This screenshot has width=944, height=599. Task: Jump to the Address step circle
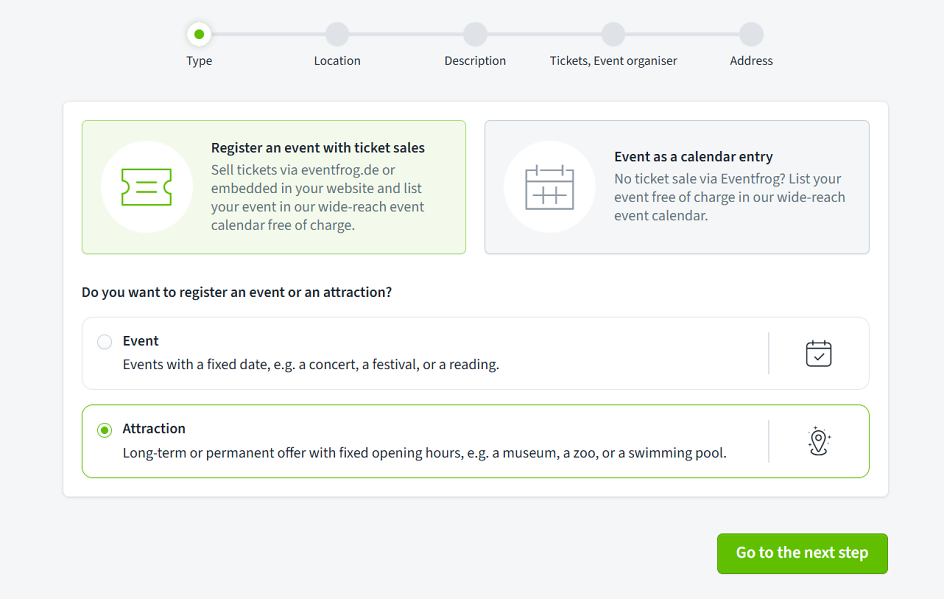pos(751,34)
